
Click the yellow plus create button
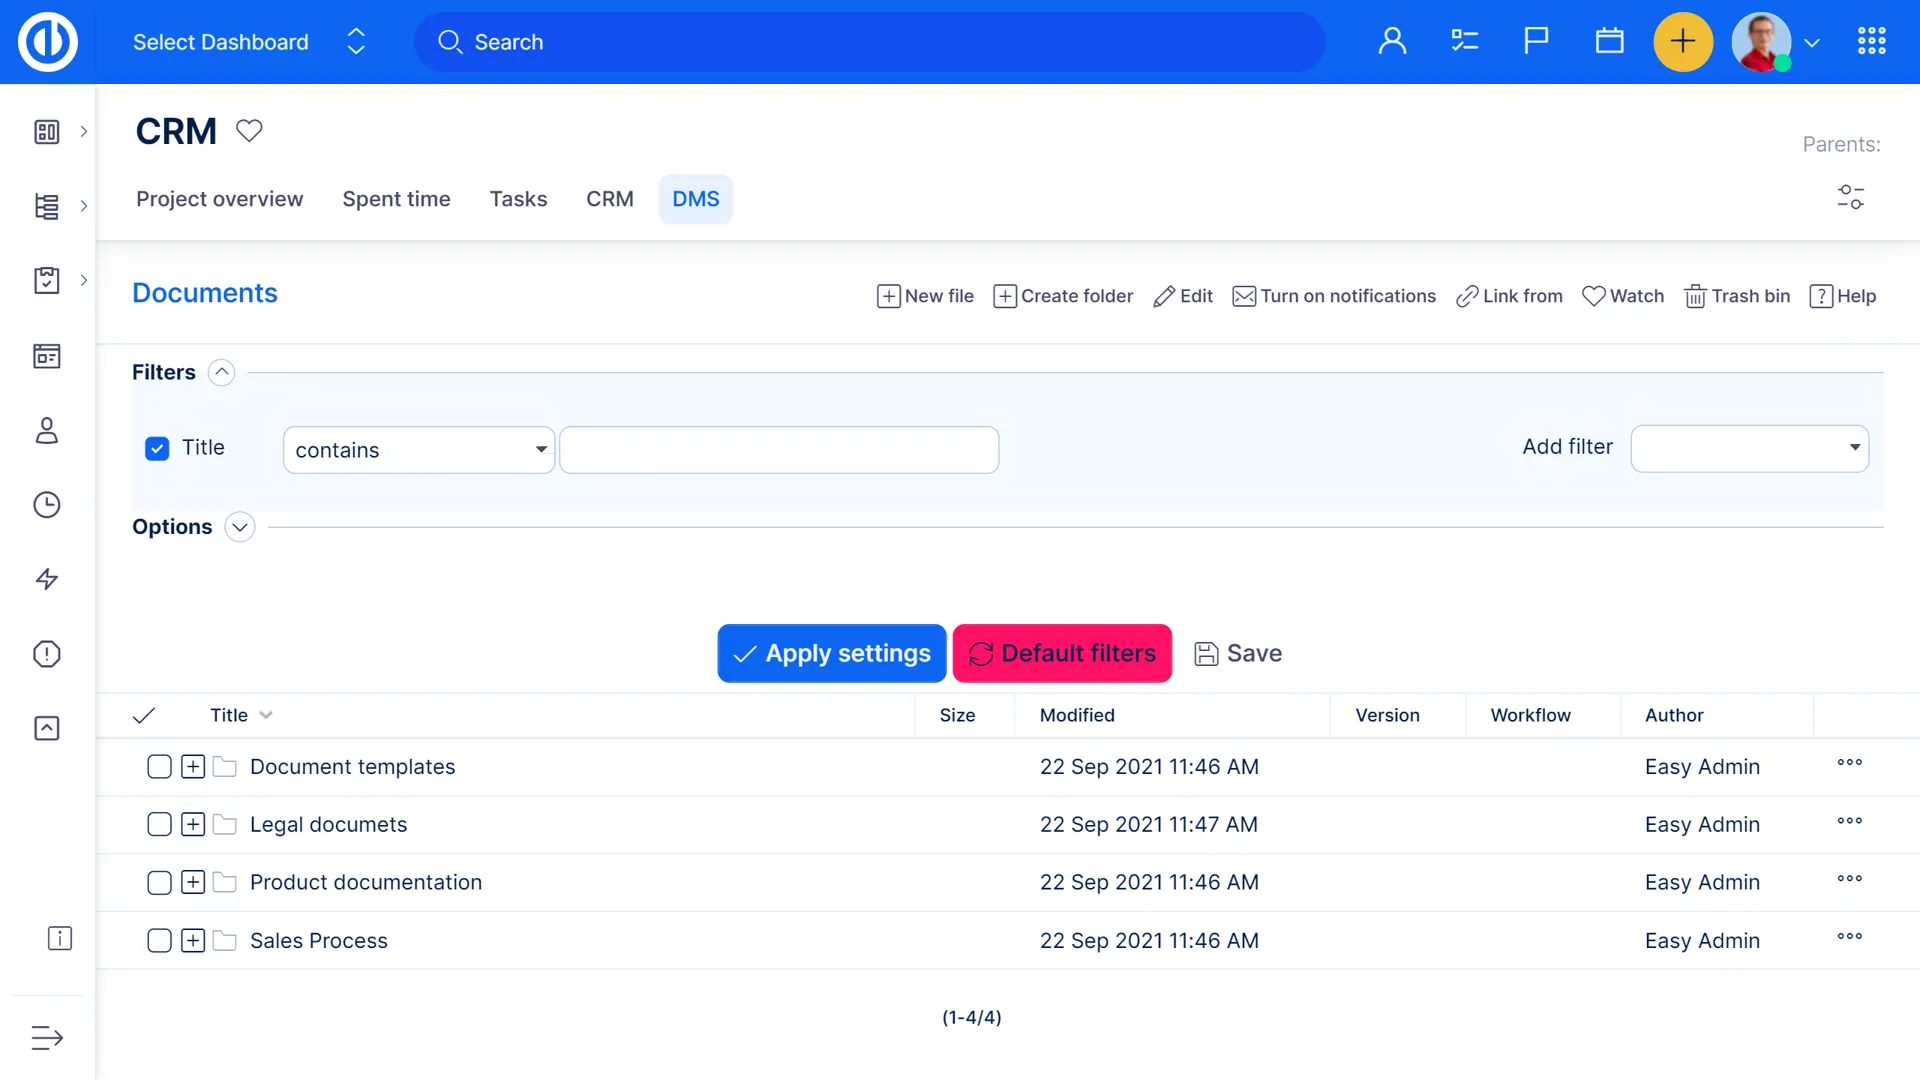(1682, 42)
